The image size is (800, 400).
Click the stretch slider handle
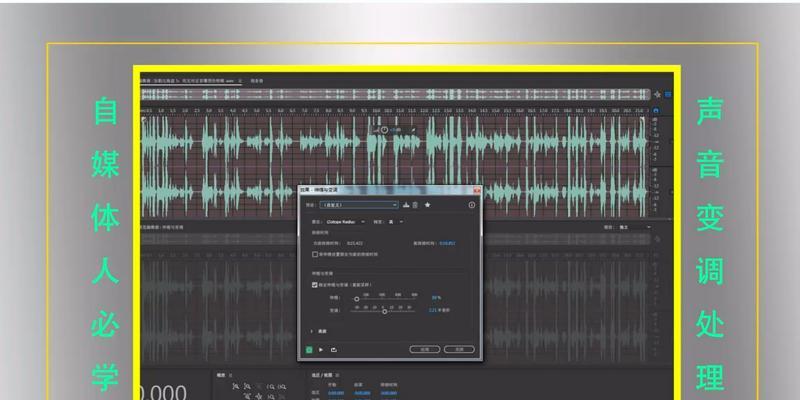tap(357, 299)
